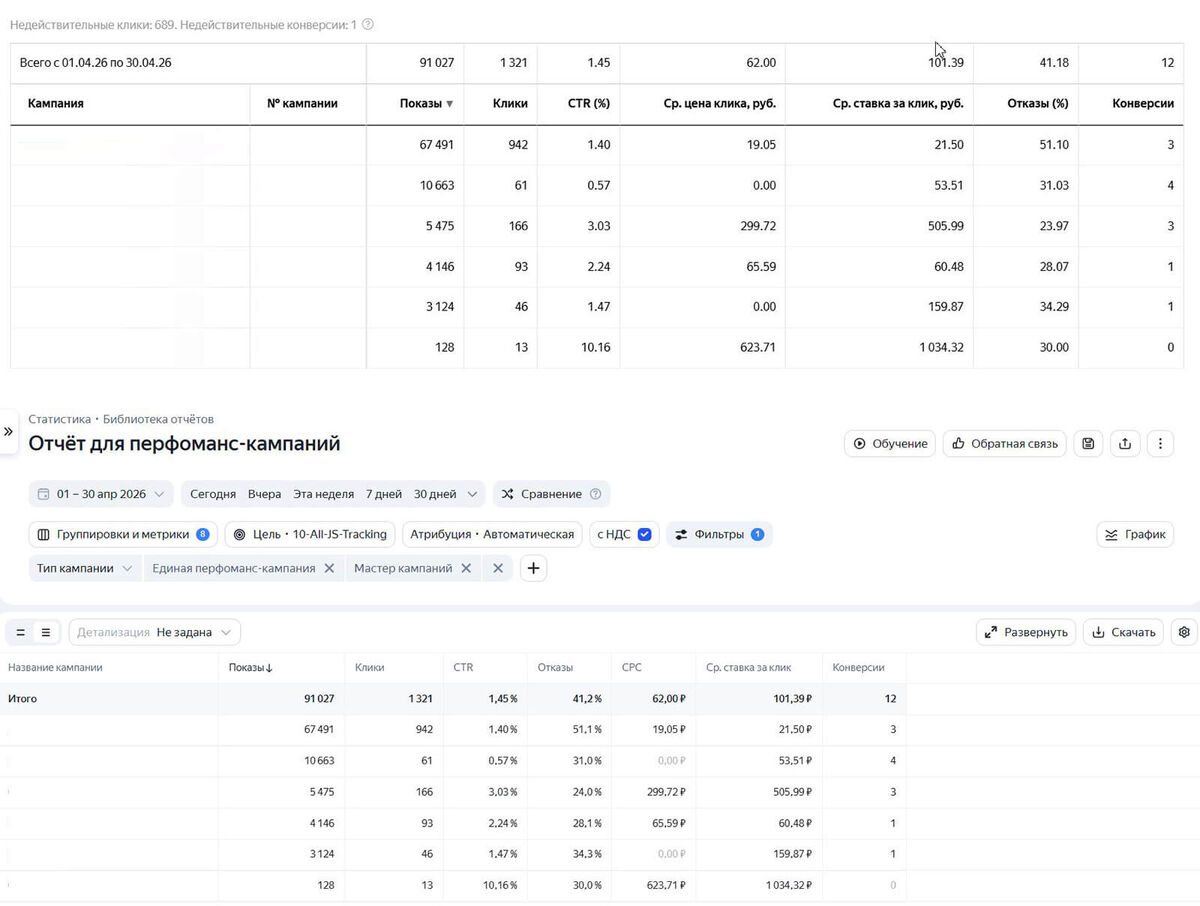Select the 7 дней period preset

[384, 494]
